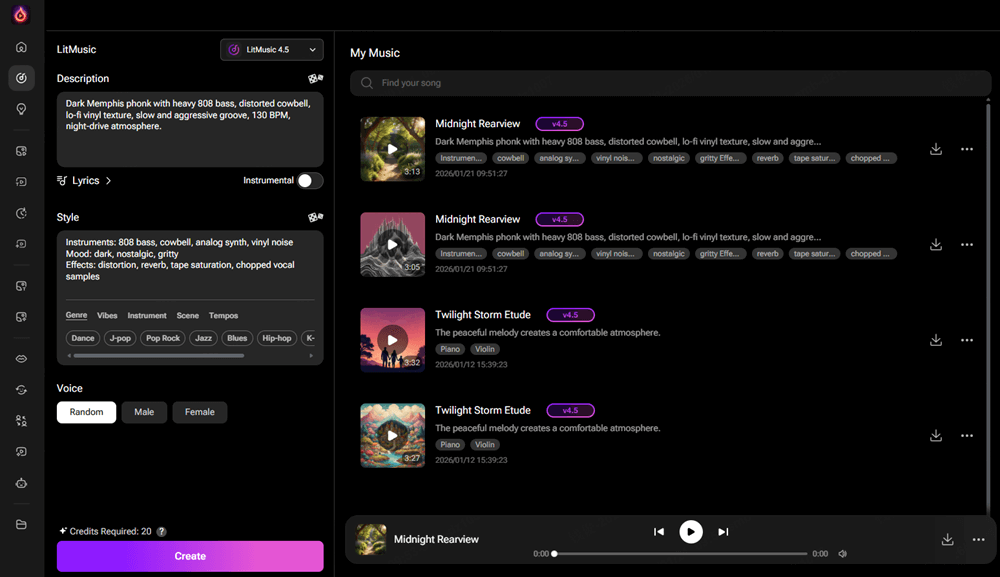Click the playback progress slider

coord(680,553)
